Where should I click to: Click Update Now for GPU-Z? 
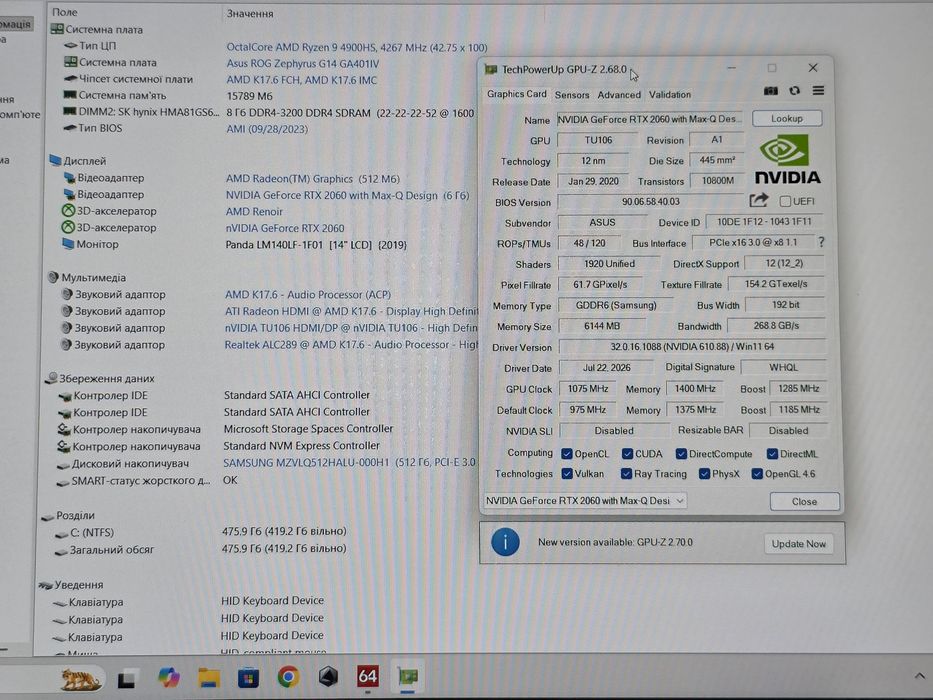pos(799,543)
